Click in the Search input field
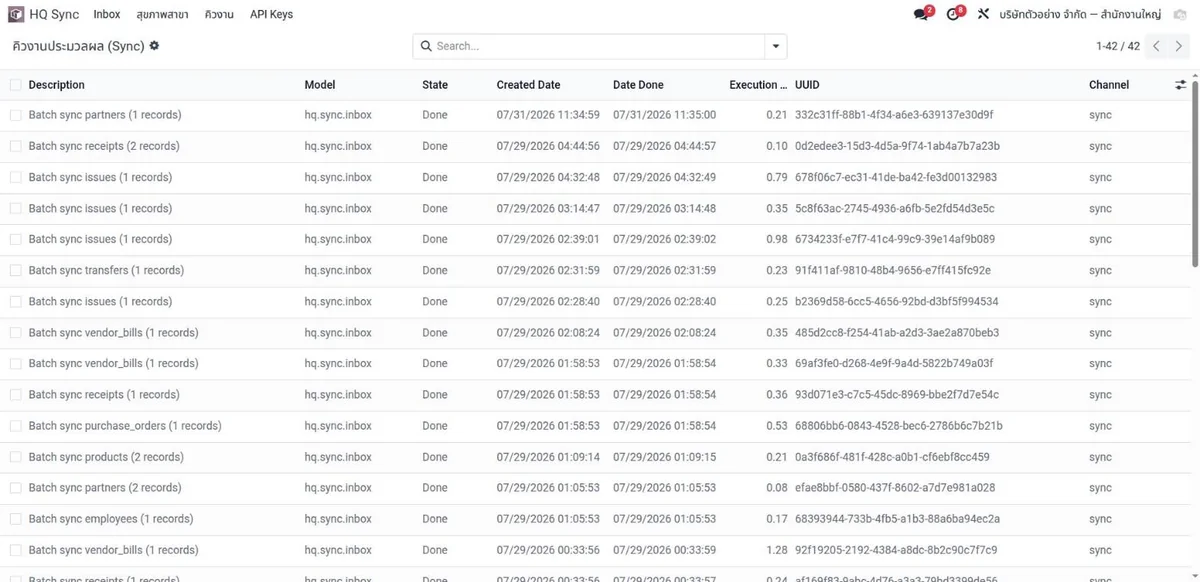The width and height of the screenshot is (1200, 582). point(598,46)
